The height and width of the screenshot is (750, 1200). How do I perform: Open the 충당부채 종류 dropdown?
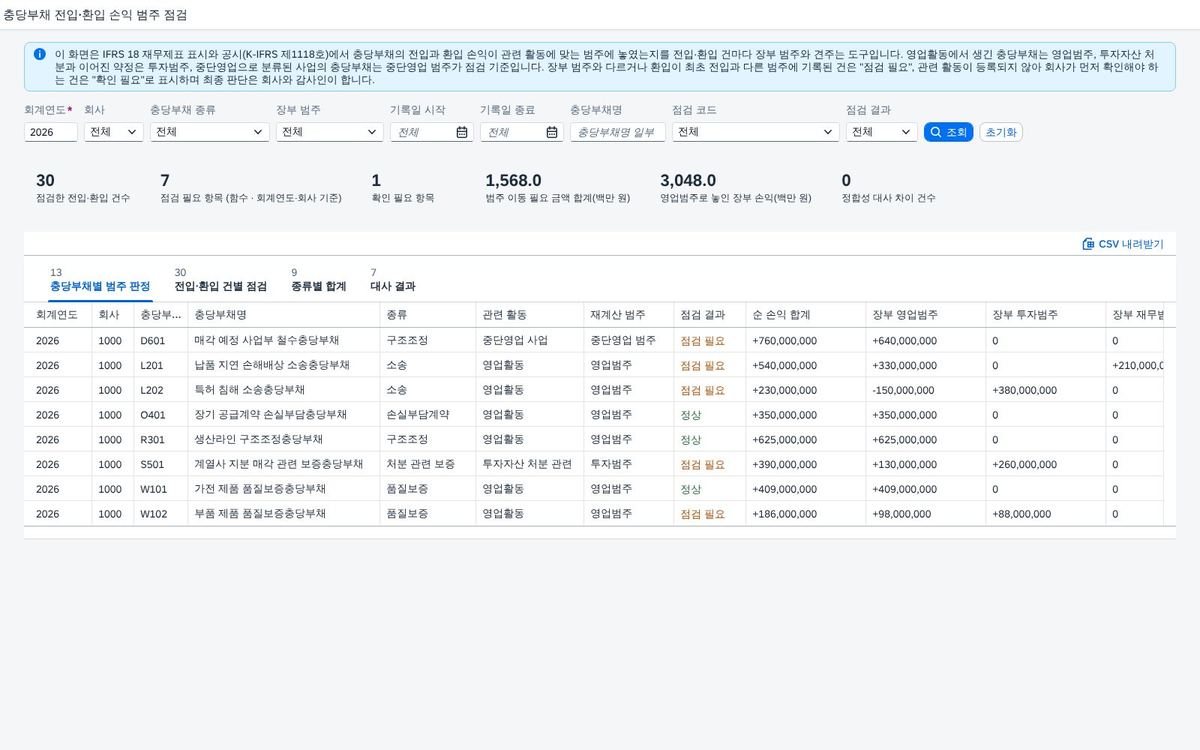pyautogui.click(x=209, y=132)
